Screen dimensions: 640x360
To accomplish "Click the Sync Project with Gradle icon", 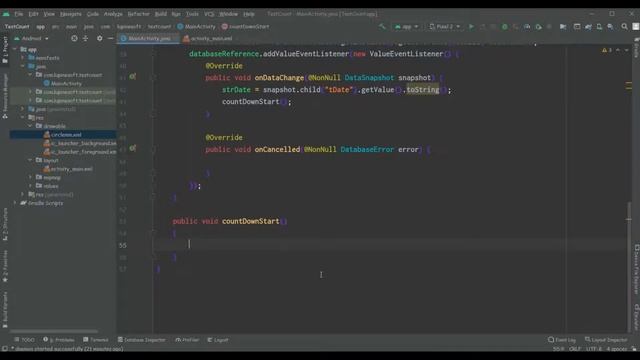I will (588, 27).
